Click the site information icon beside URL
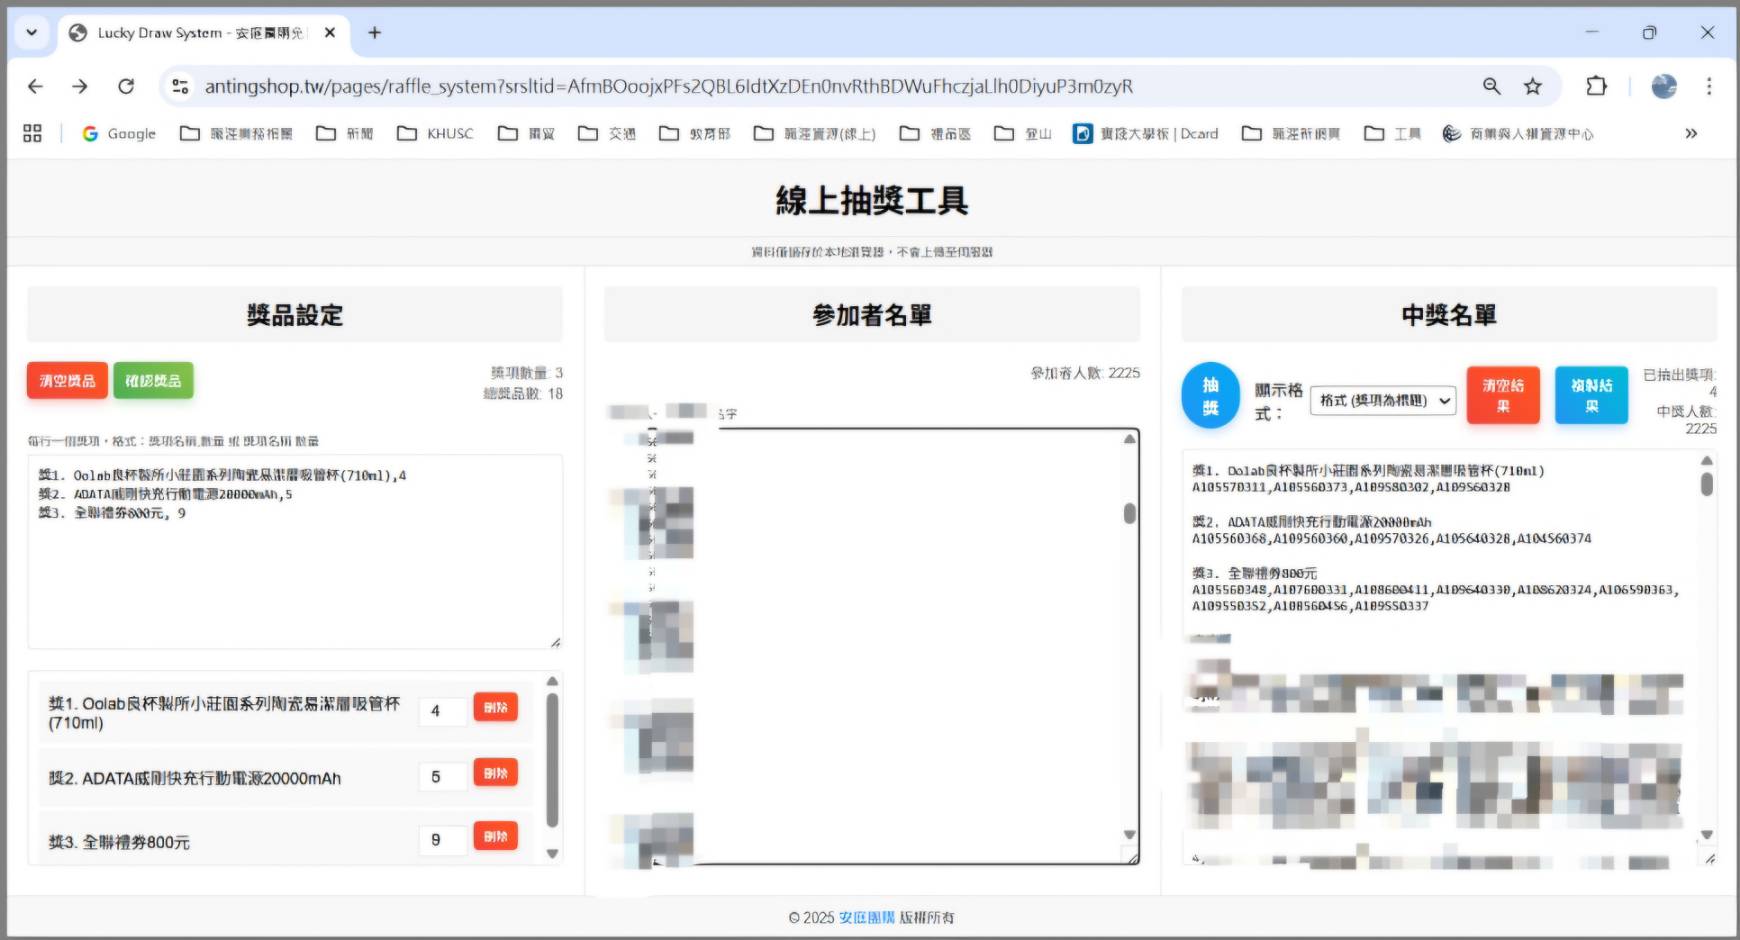 click(180, 87)
